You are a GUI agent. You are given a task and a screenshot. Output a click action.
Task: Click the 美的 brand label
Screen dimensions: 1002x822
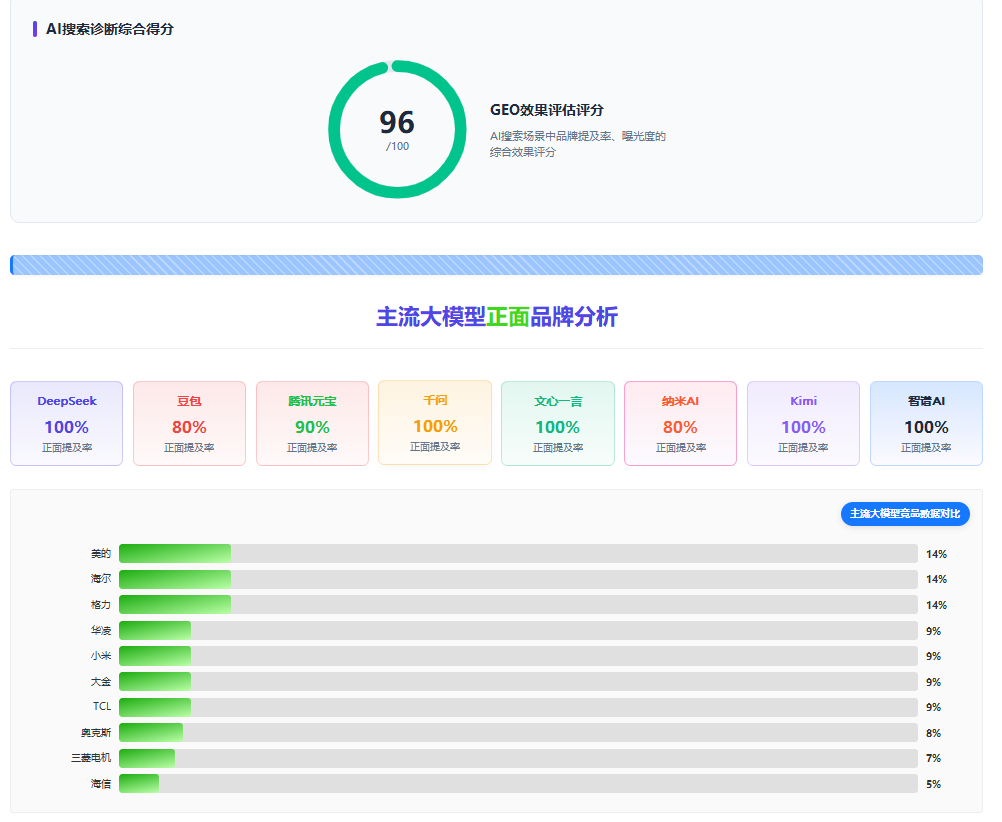click(101, 554)
